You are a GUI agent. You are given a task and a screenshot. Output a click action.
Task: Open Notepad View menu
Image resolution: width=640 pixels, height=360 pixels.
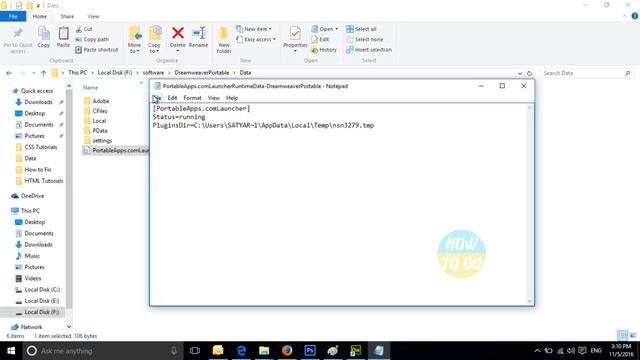click(213, 98)
